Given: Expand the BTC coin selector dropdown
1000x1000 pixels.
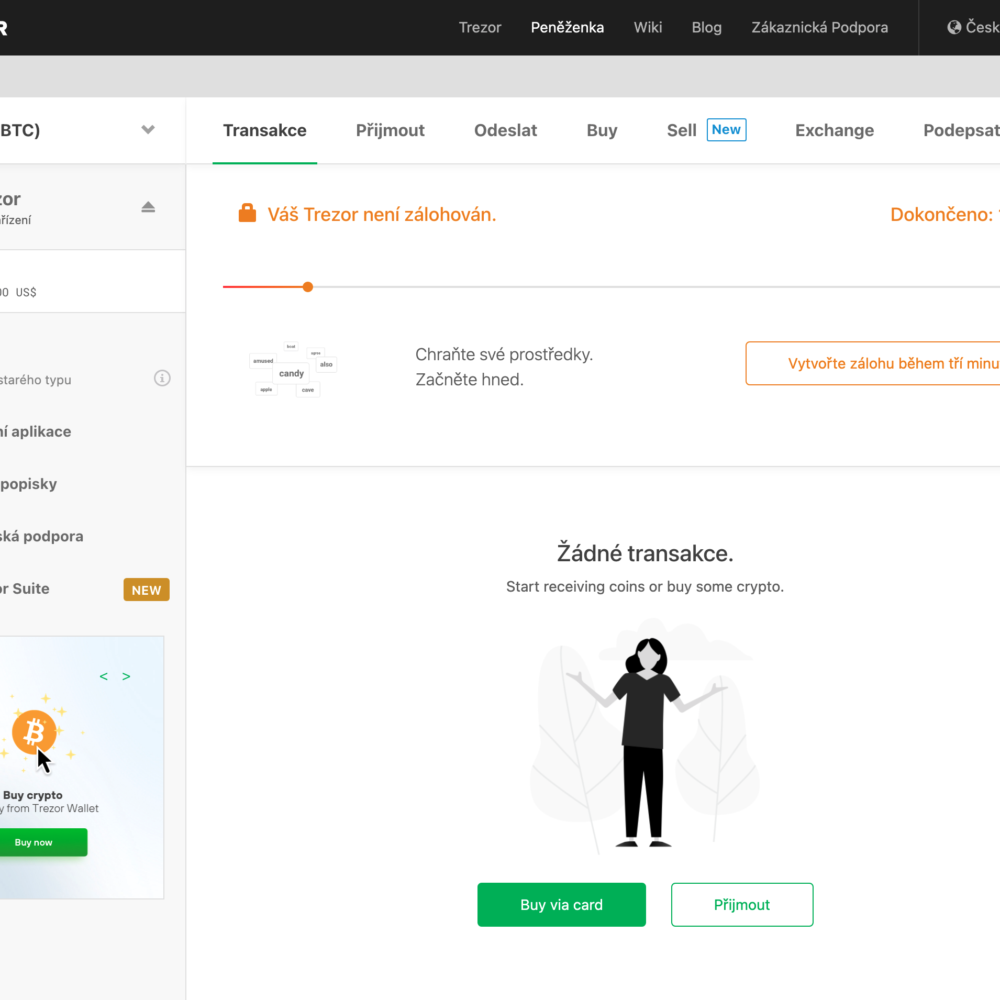Looking at the screenshot, I should [148, 129].
